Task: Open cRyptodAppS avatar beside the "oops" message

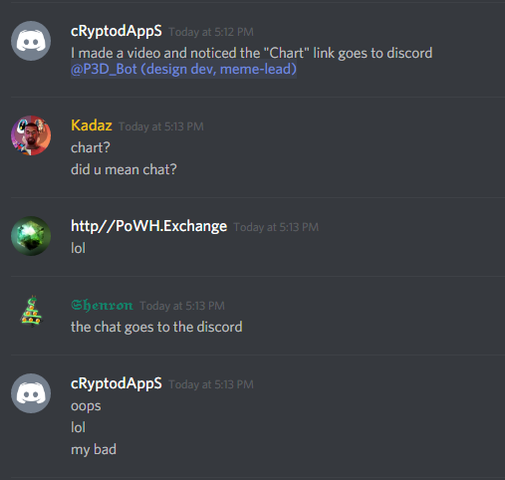Action: point(31,393)
